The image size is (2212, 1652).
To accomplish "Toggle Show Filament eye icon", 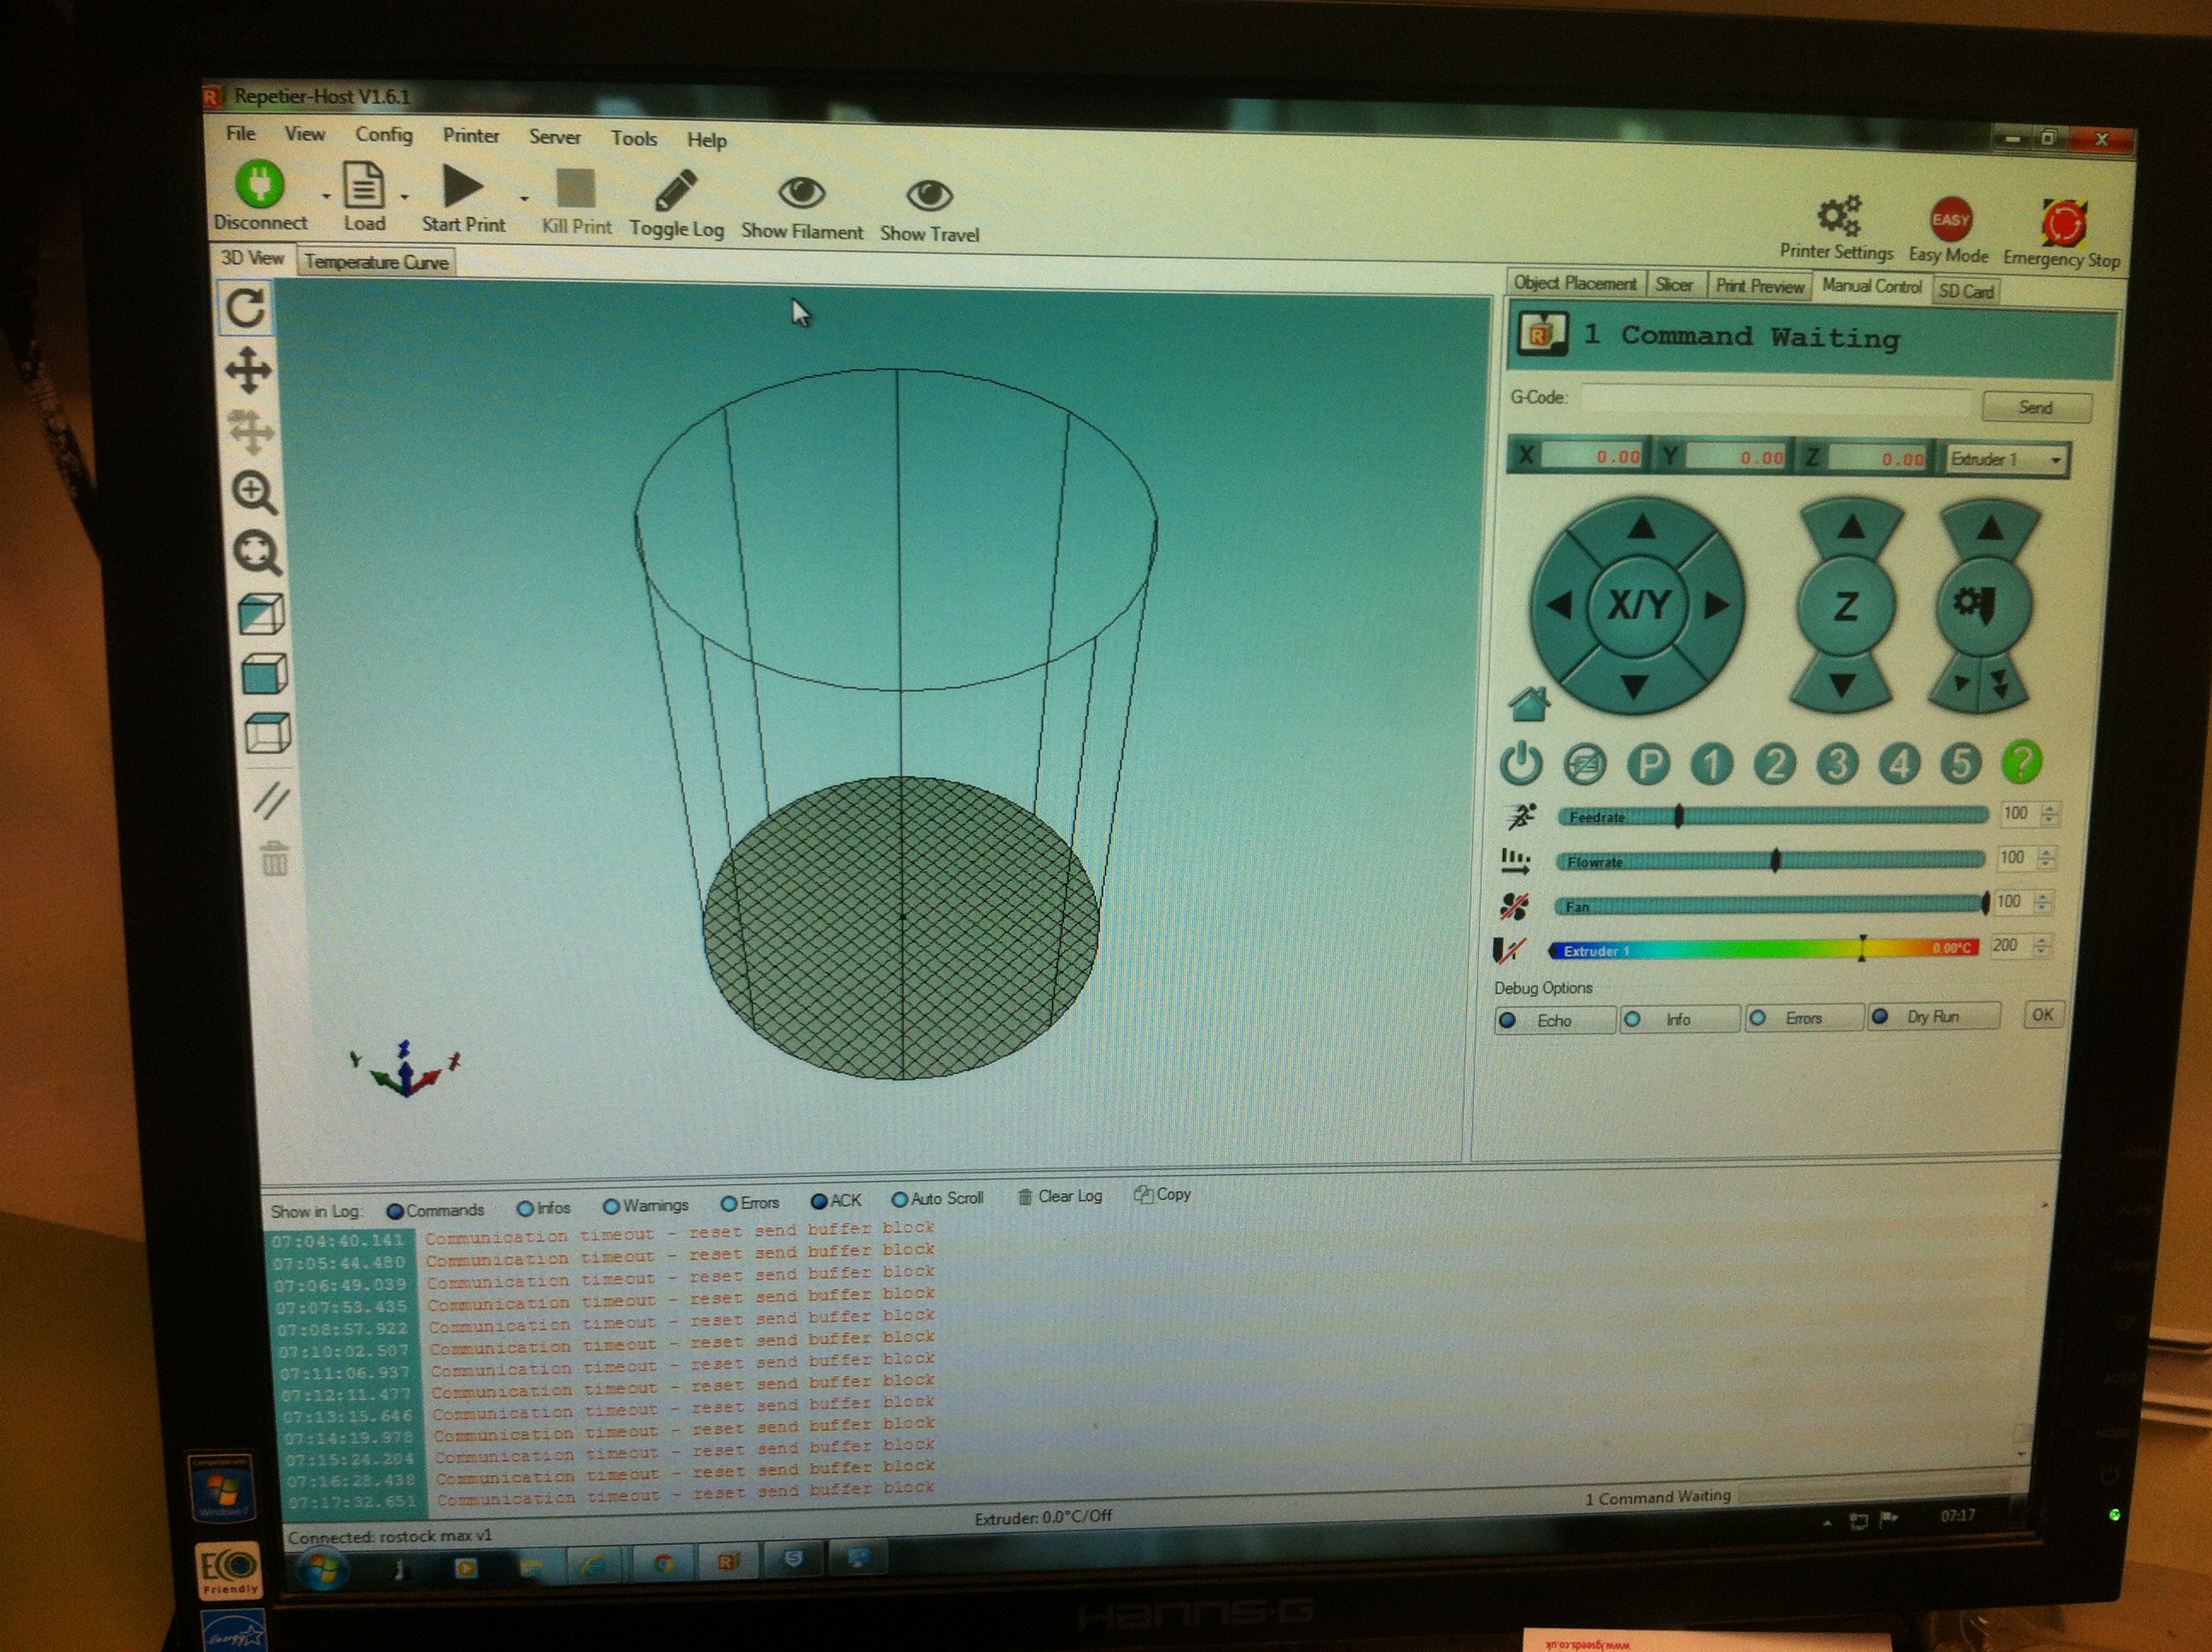I will [801, 193].
